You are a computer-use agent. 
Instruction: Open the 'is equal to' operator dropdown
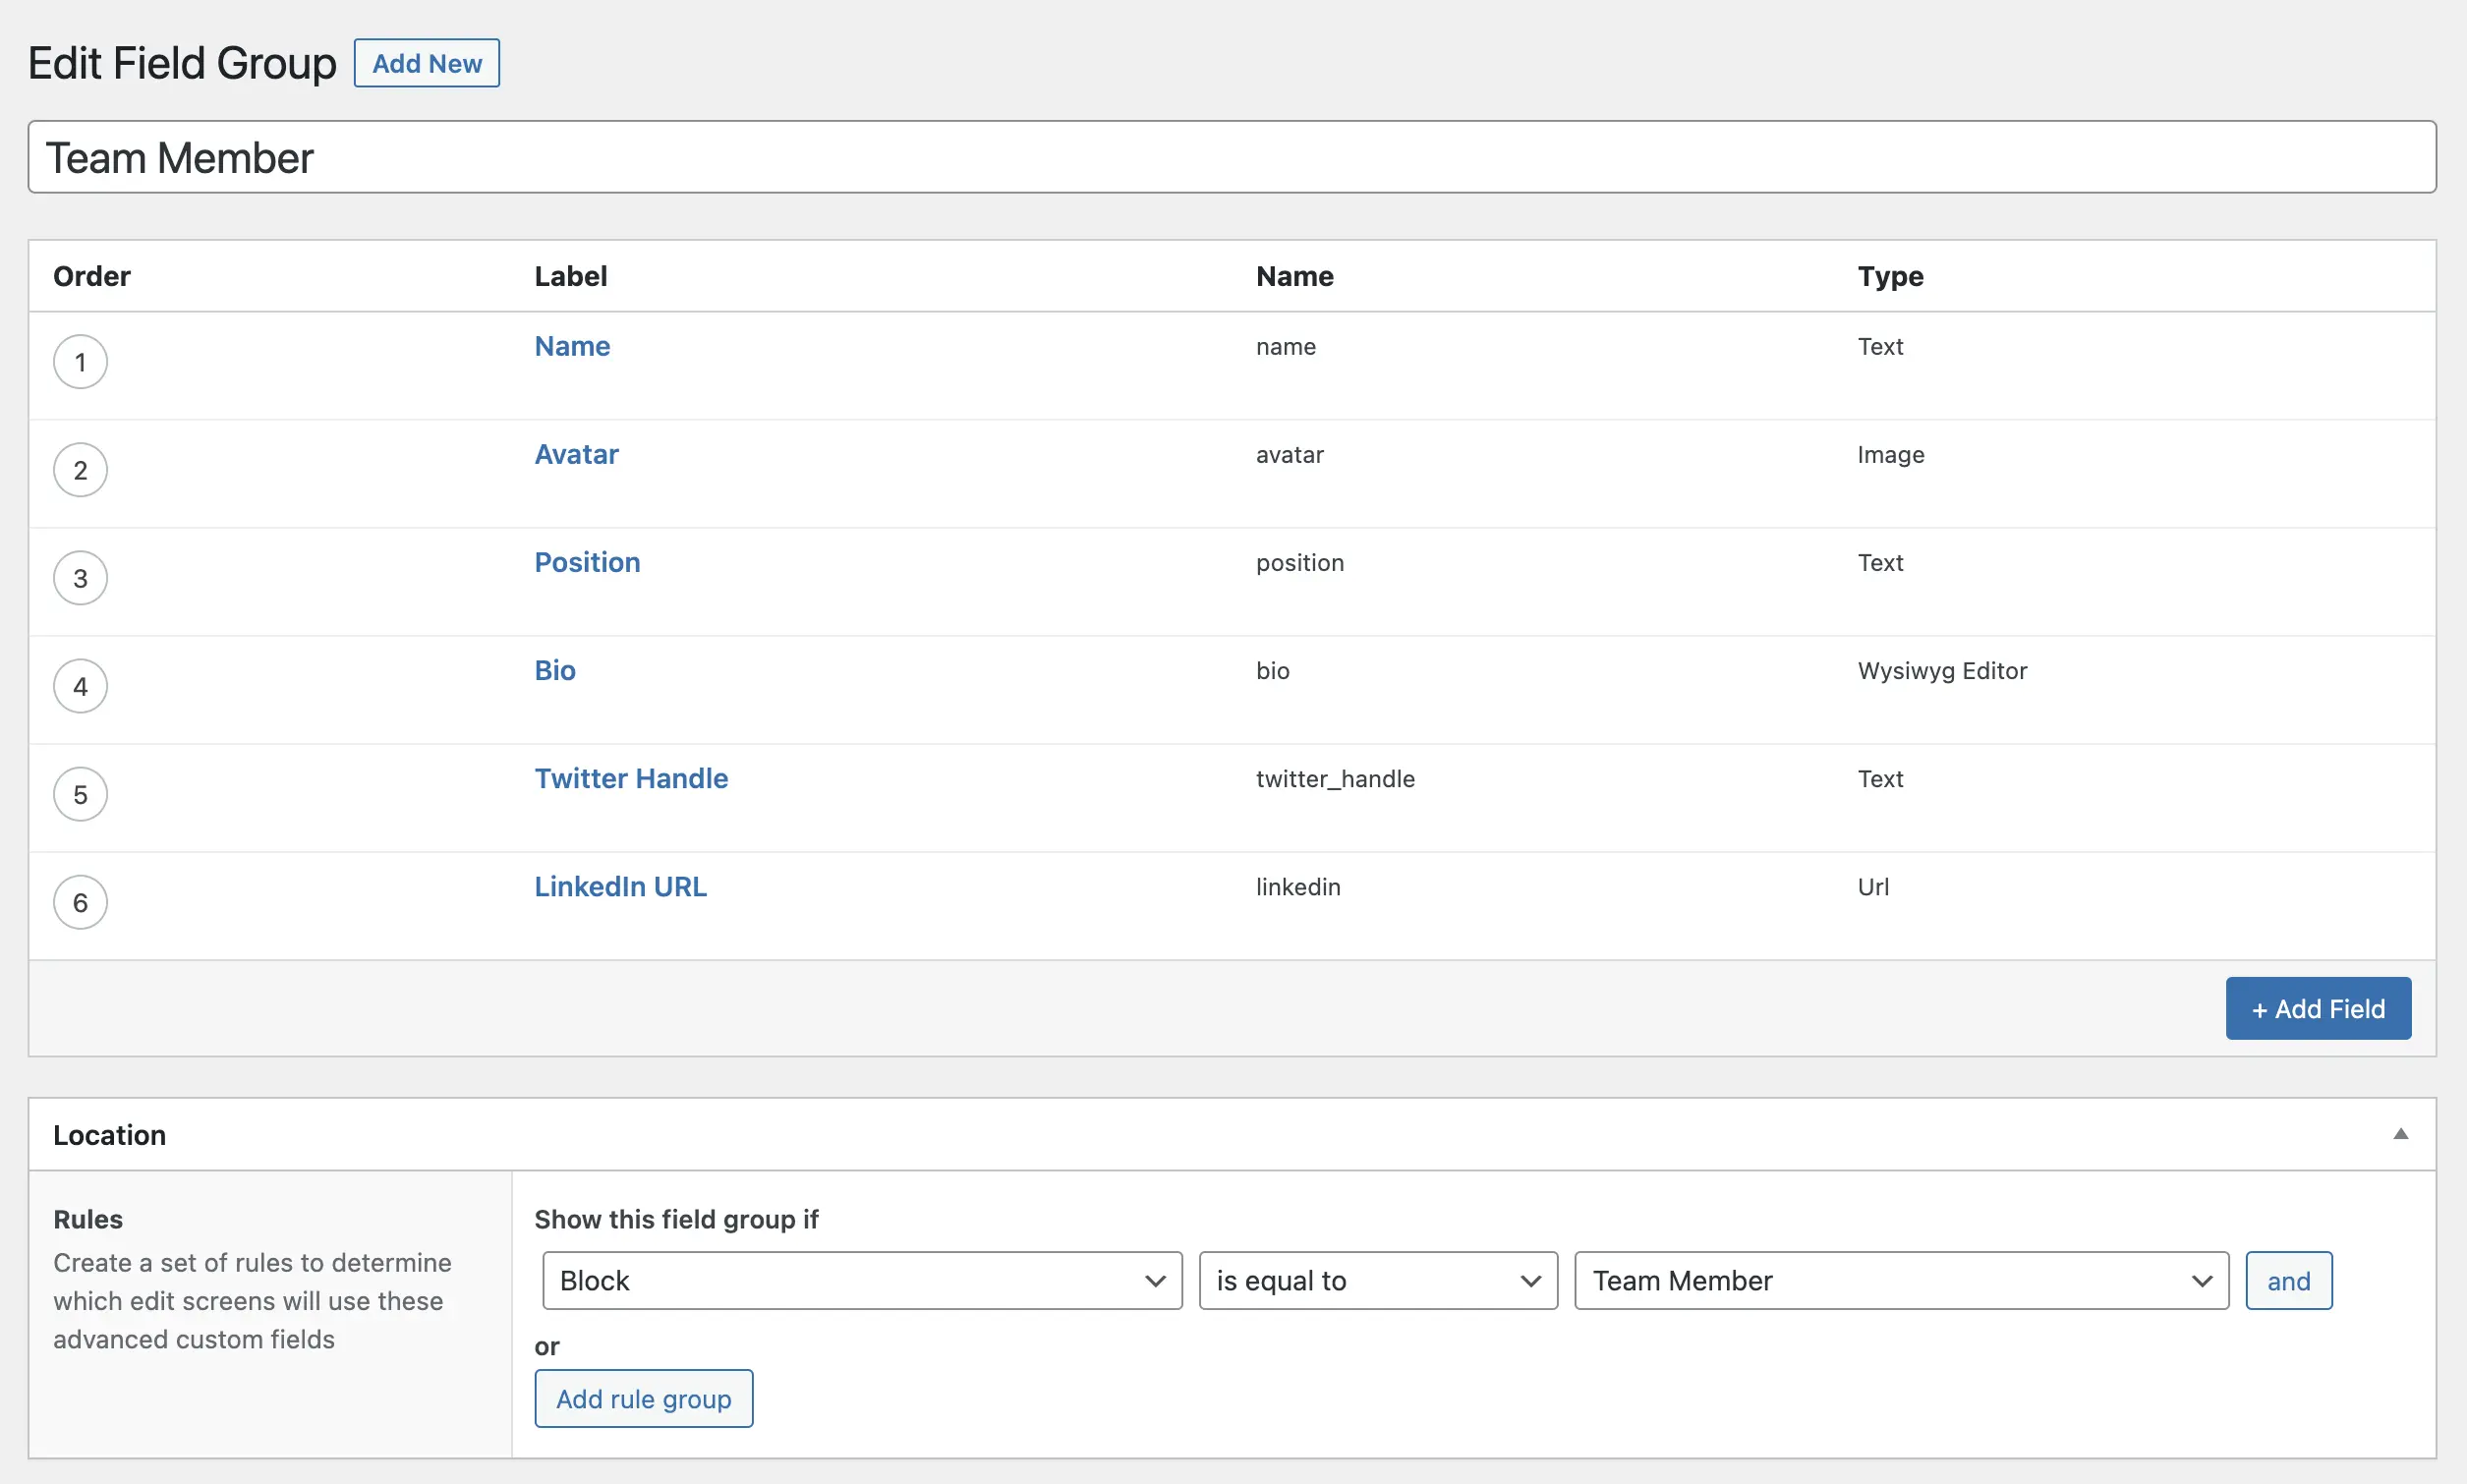[x=1378, y=1280]
